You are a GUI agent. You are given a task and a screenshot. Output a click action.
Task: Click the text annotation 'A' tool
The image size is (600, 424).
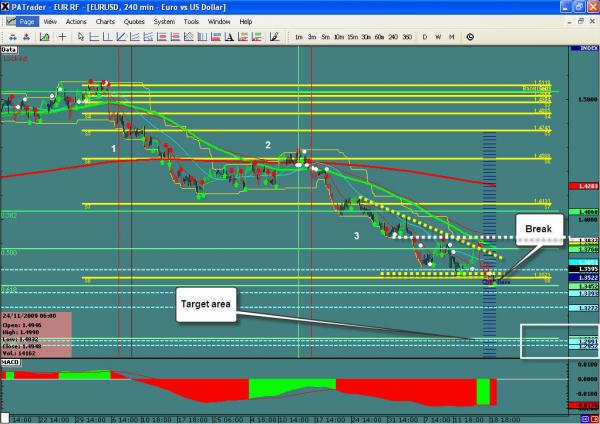tap(229, 36)
